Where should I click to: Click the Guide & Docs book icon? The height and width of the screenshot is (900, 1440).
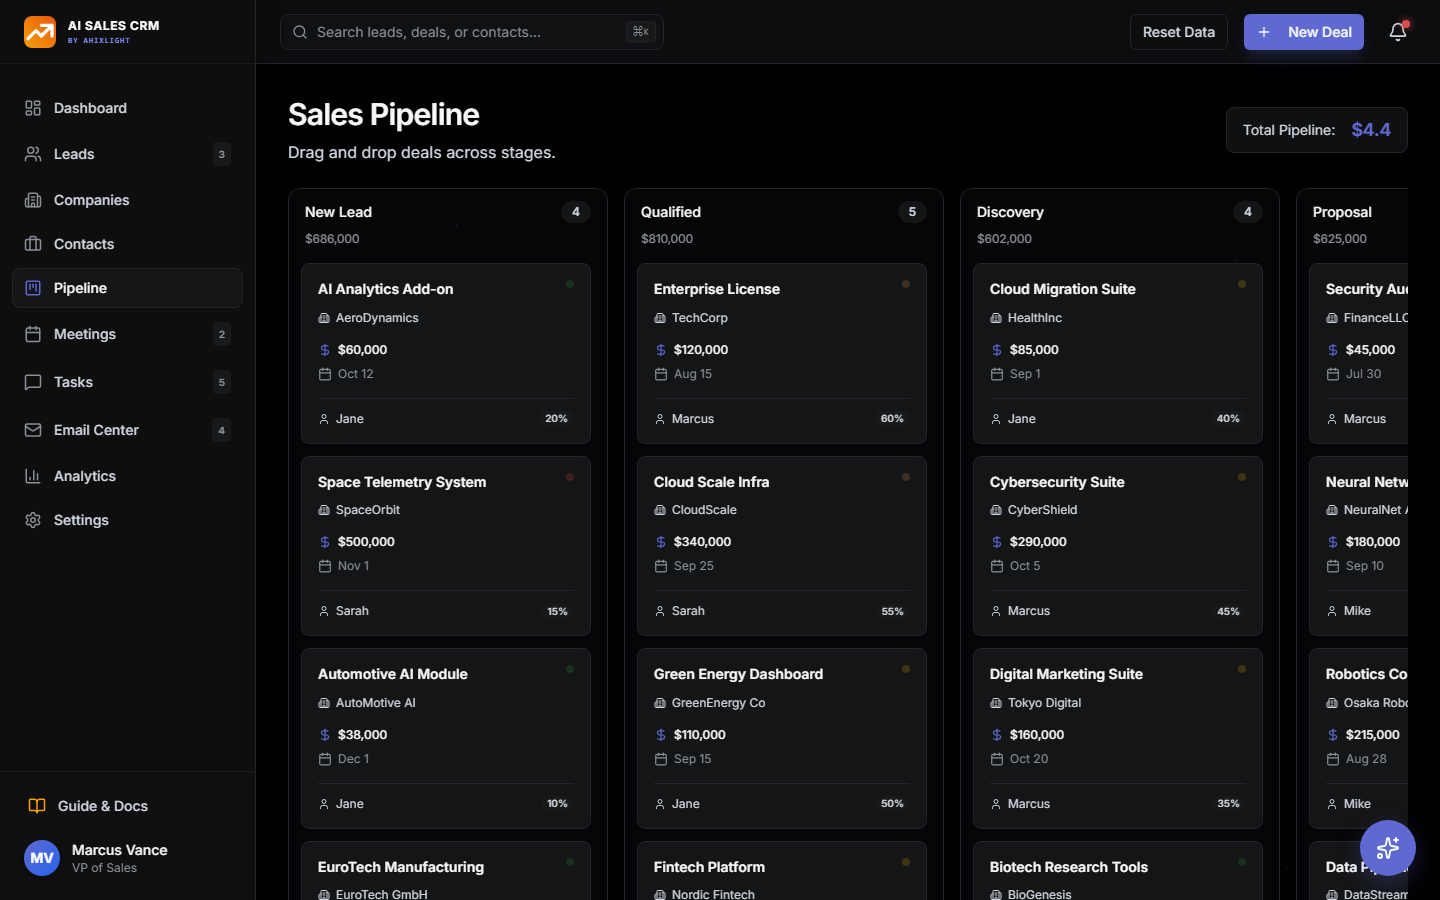coord(37,806)
